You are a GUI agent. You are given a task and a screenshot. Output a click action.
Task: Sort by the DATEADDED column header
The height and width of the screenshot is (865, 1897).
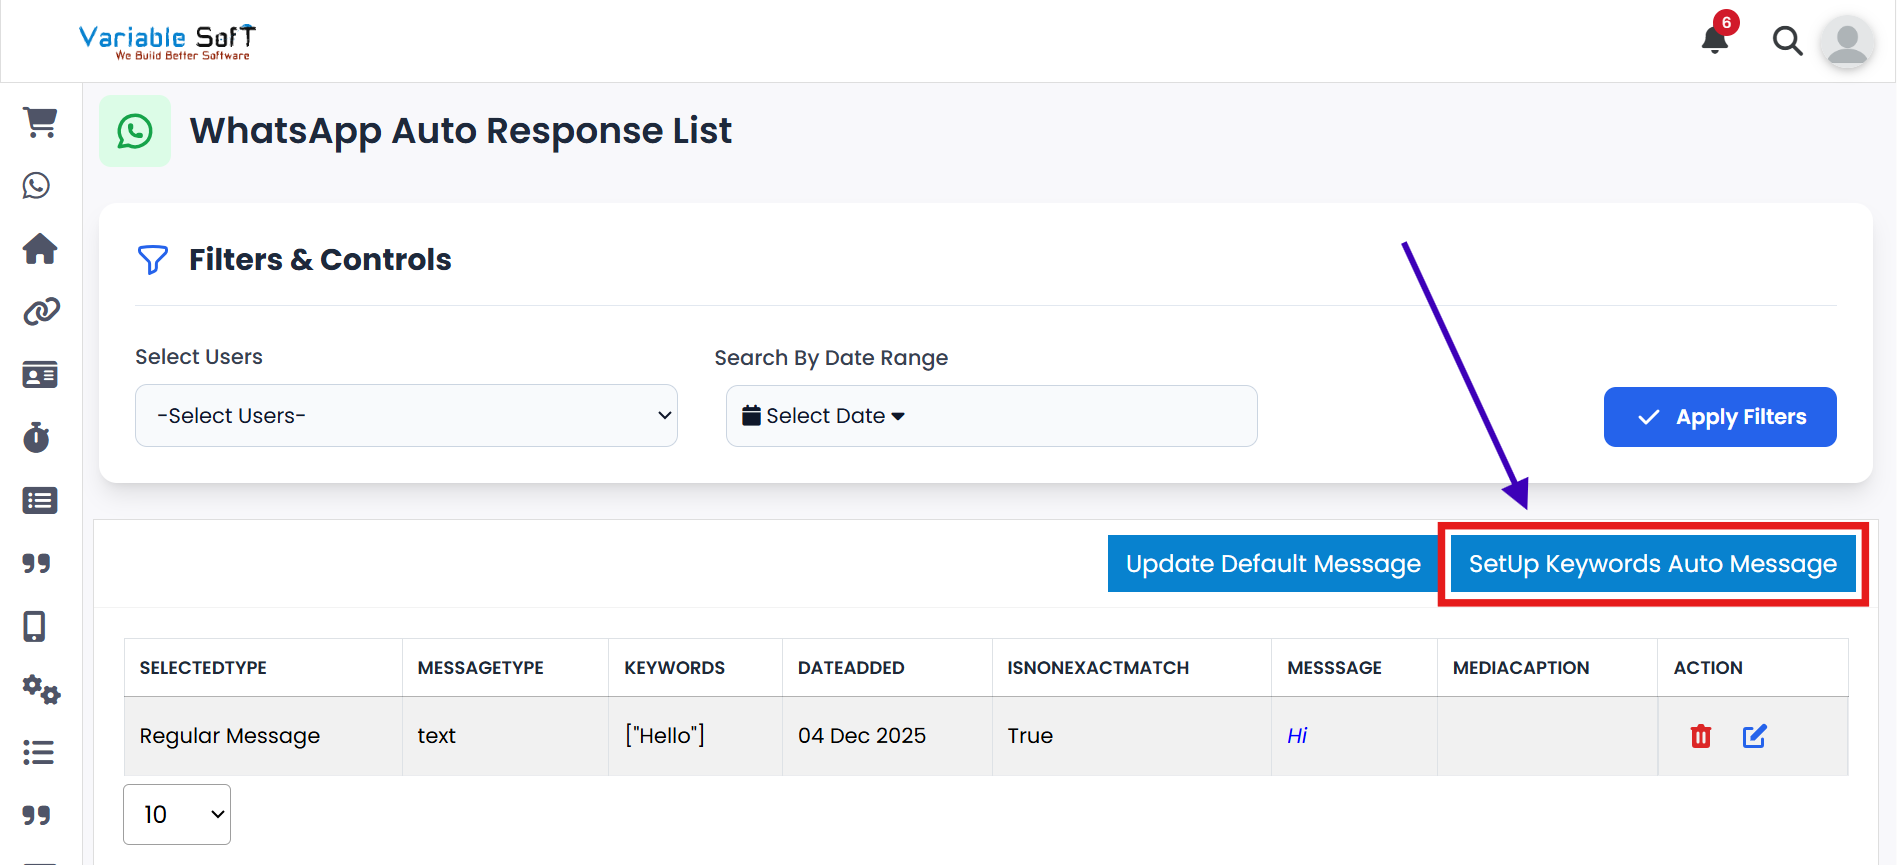pos(850,668)
